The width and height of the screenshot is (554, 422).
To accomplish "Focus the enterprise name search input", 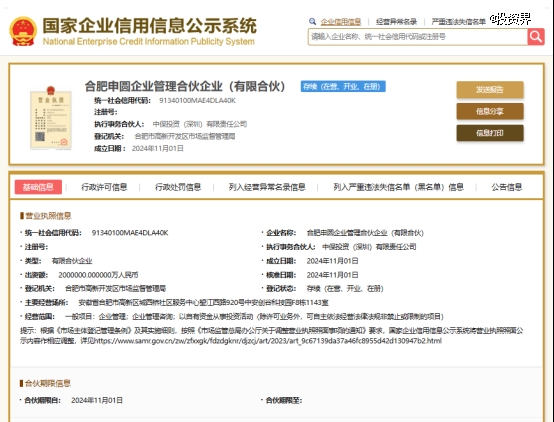I will (418, 37).
